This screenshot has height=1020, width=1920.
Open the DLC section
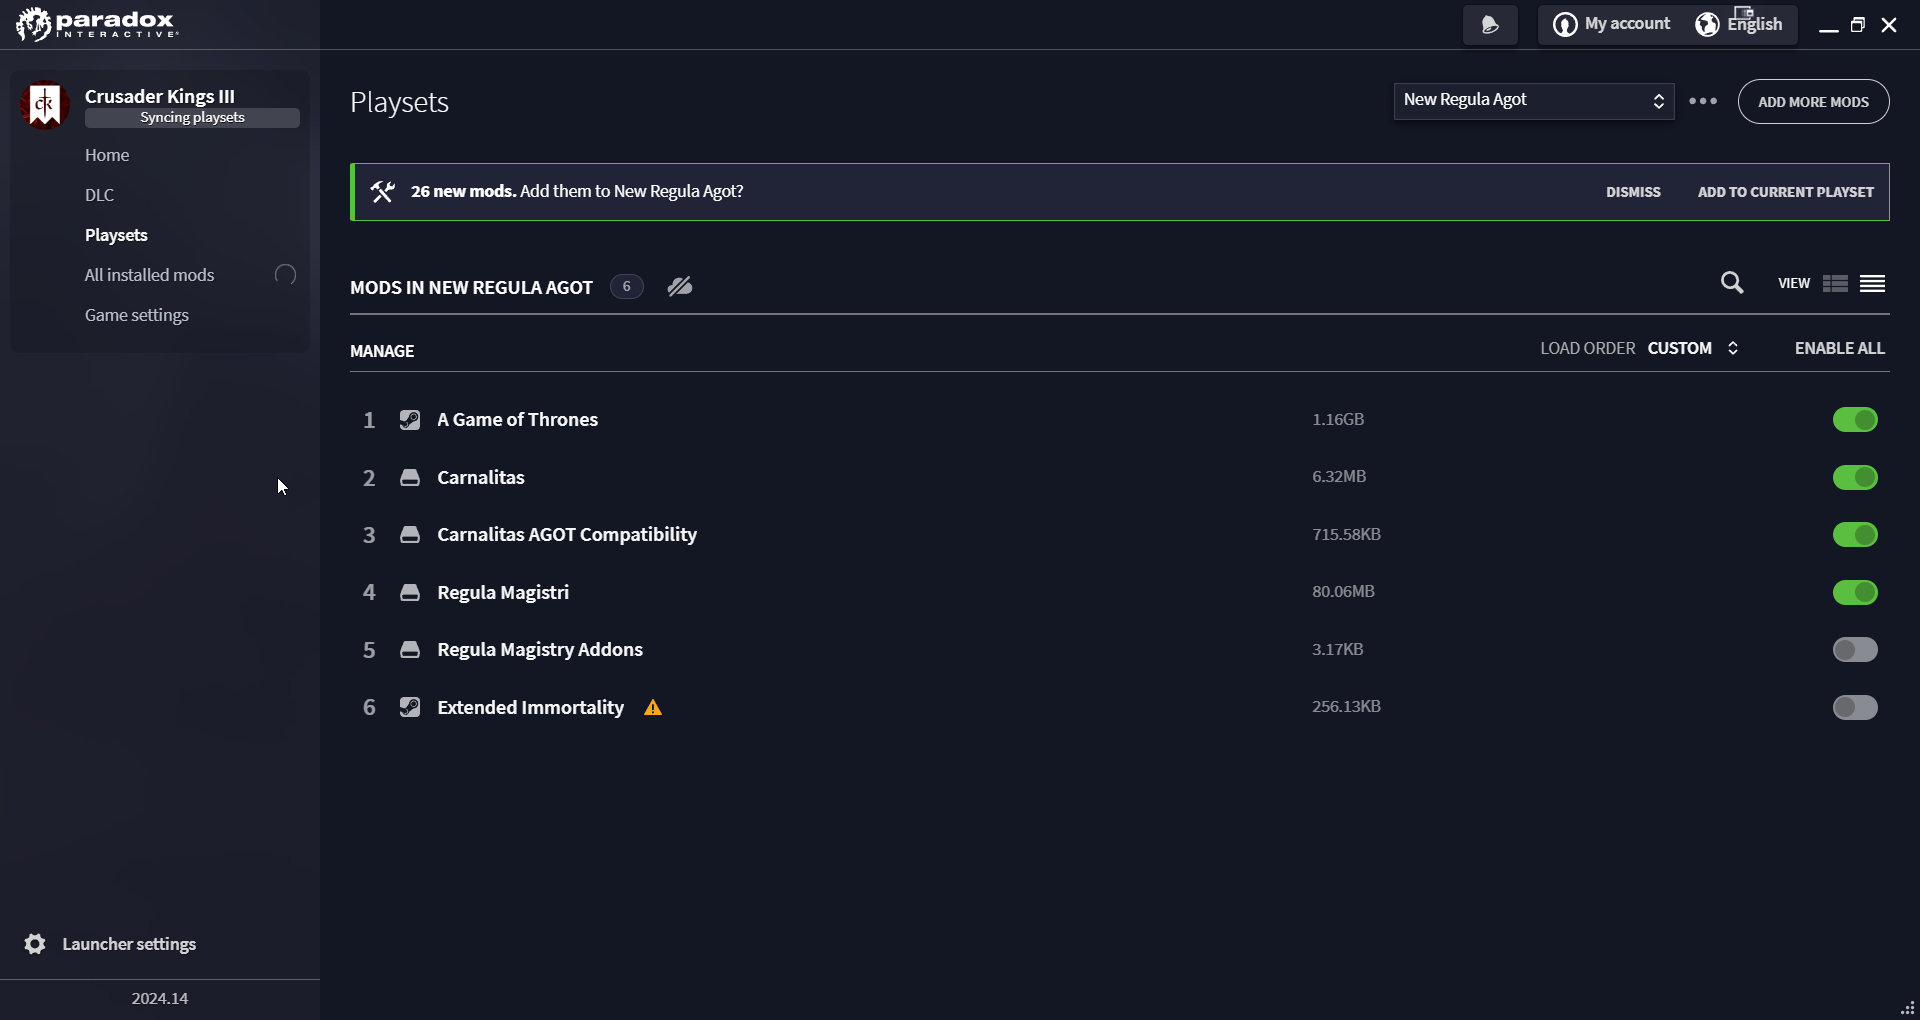(99, 195)
